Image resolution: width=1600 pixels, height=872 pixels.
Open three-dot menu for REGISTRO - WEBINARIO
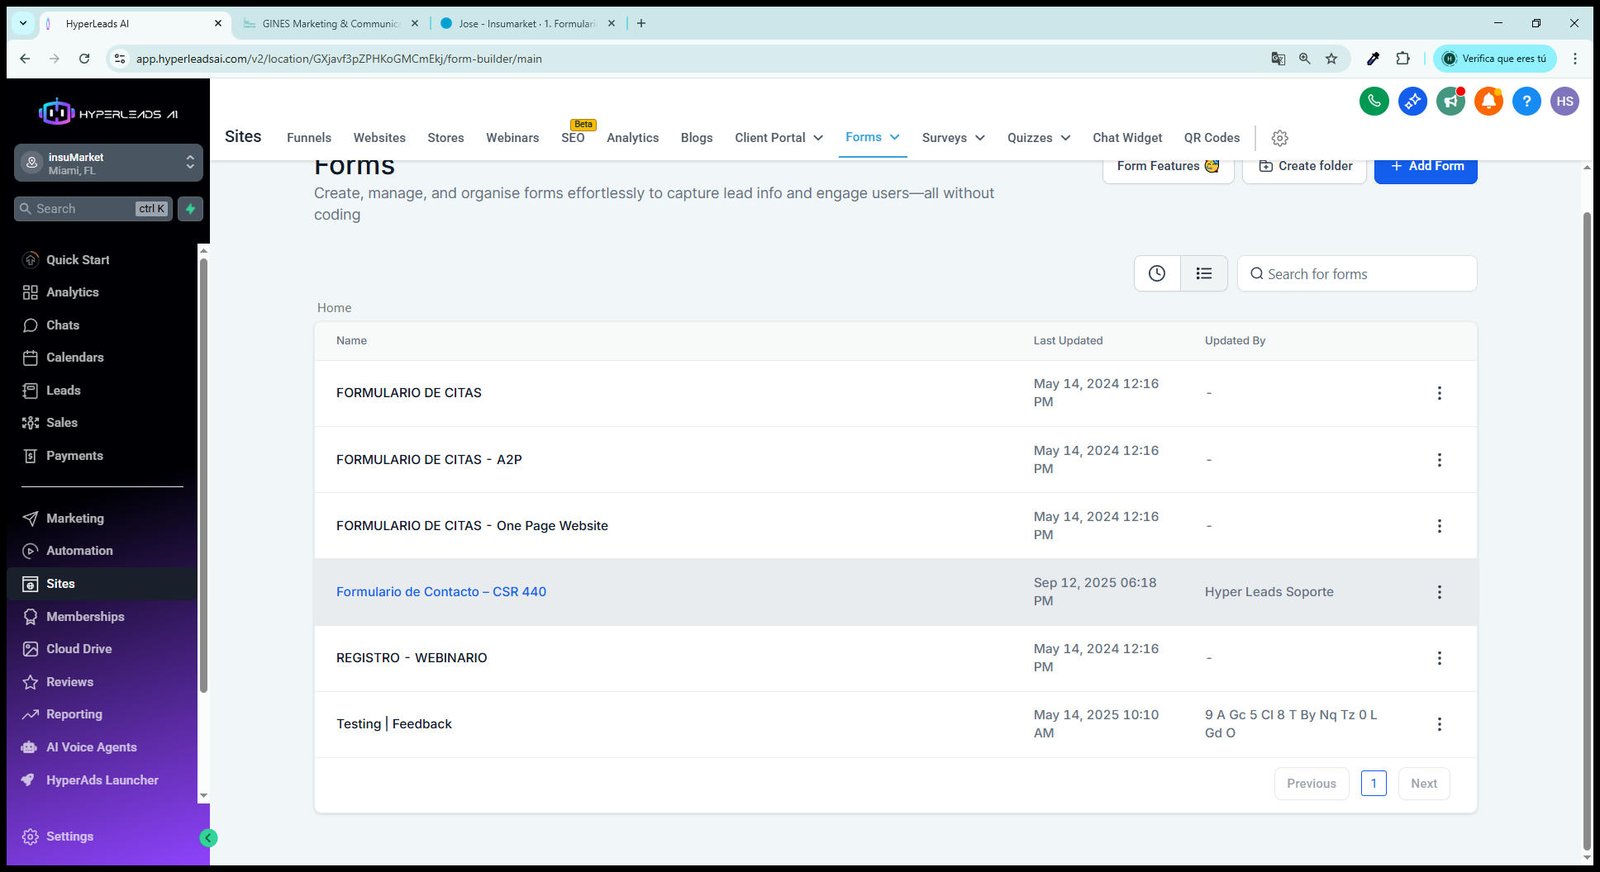pos(1439,658)
